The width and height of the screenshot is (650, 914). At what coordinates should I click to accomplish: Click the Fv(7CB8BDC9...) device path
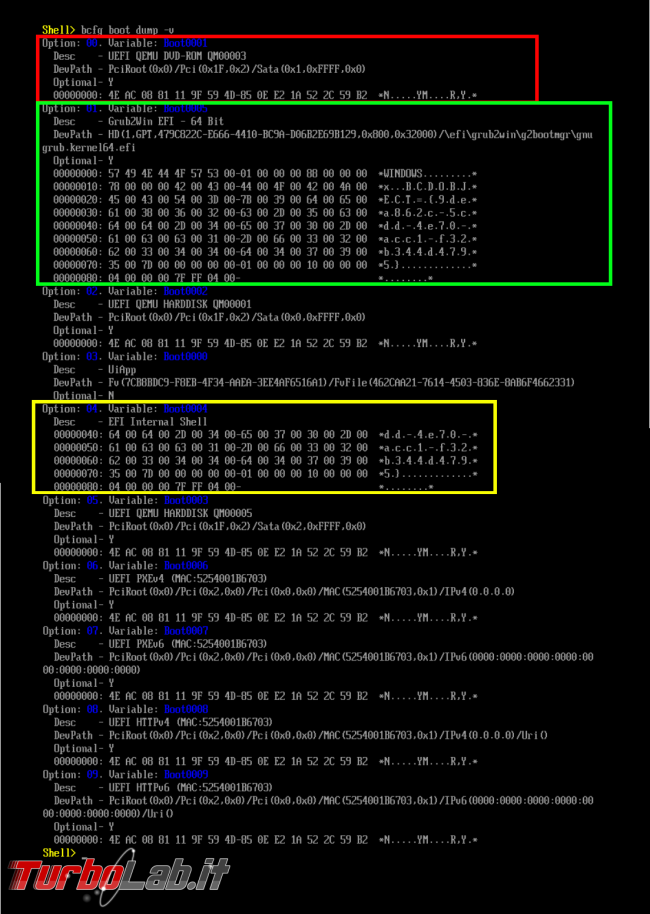click(341, 382)
